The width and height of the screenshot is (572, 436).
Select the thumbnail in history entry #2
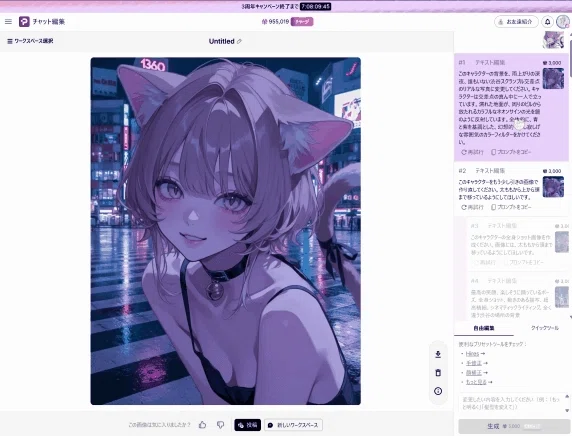(x=553, y=187)
